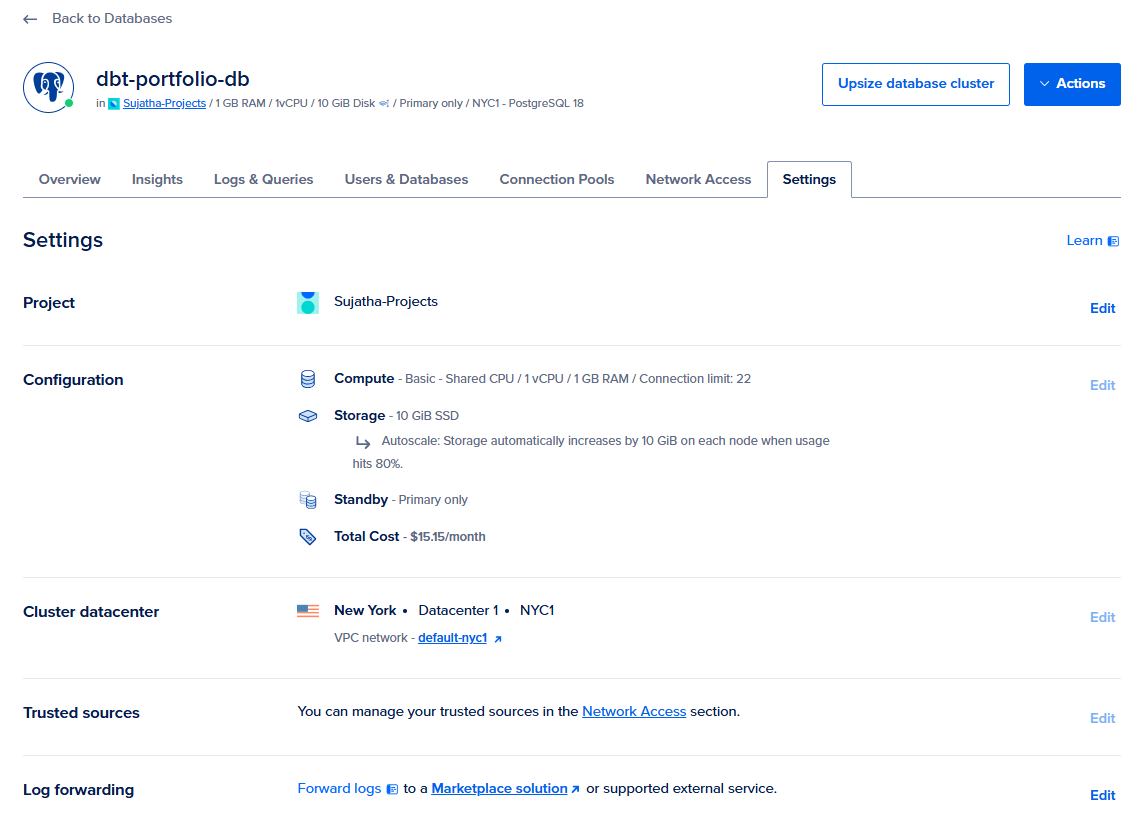
Task: Click the Storage disk icon
Action: tap(308, 416)
